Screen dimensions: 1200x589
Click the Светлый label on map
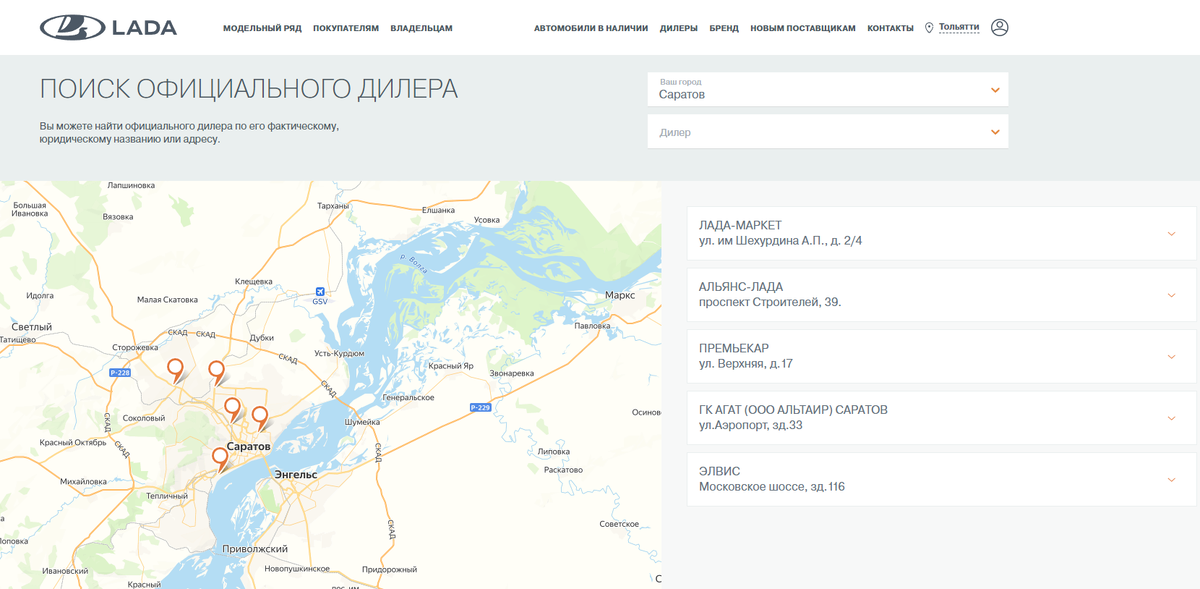tap(31, 327)
